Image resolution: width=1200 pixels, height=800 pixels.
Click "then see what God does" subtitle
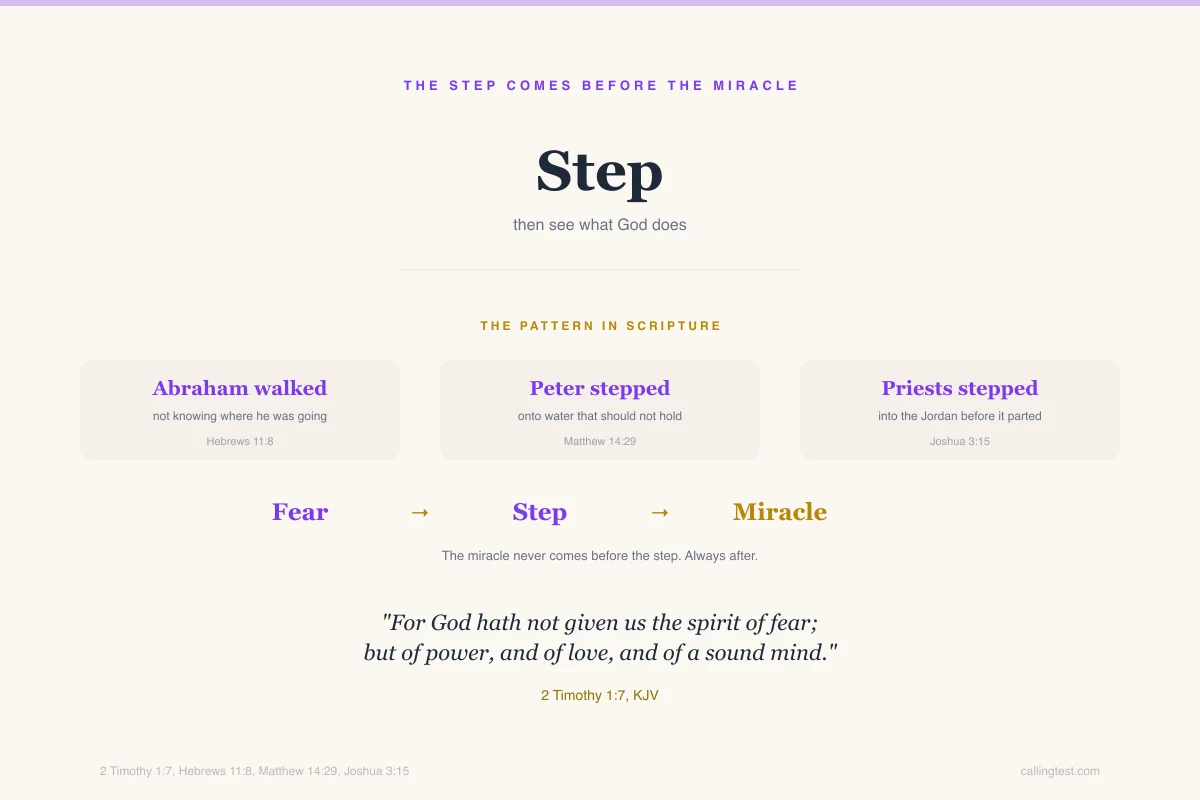click(x=600, y=225)
